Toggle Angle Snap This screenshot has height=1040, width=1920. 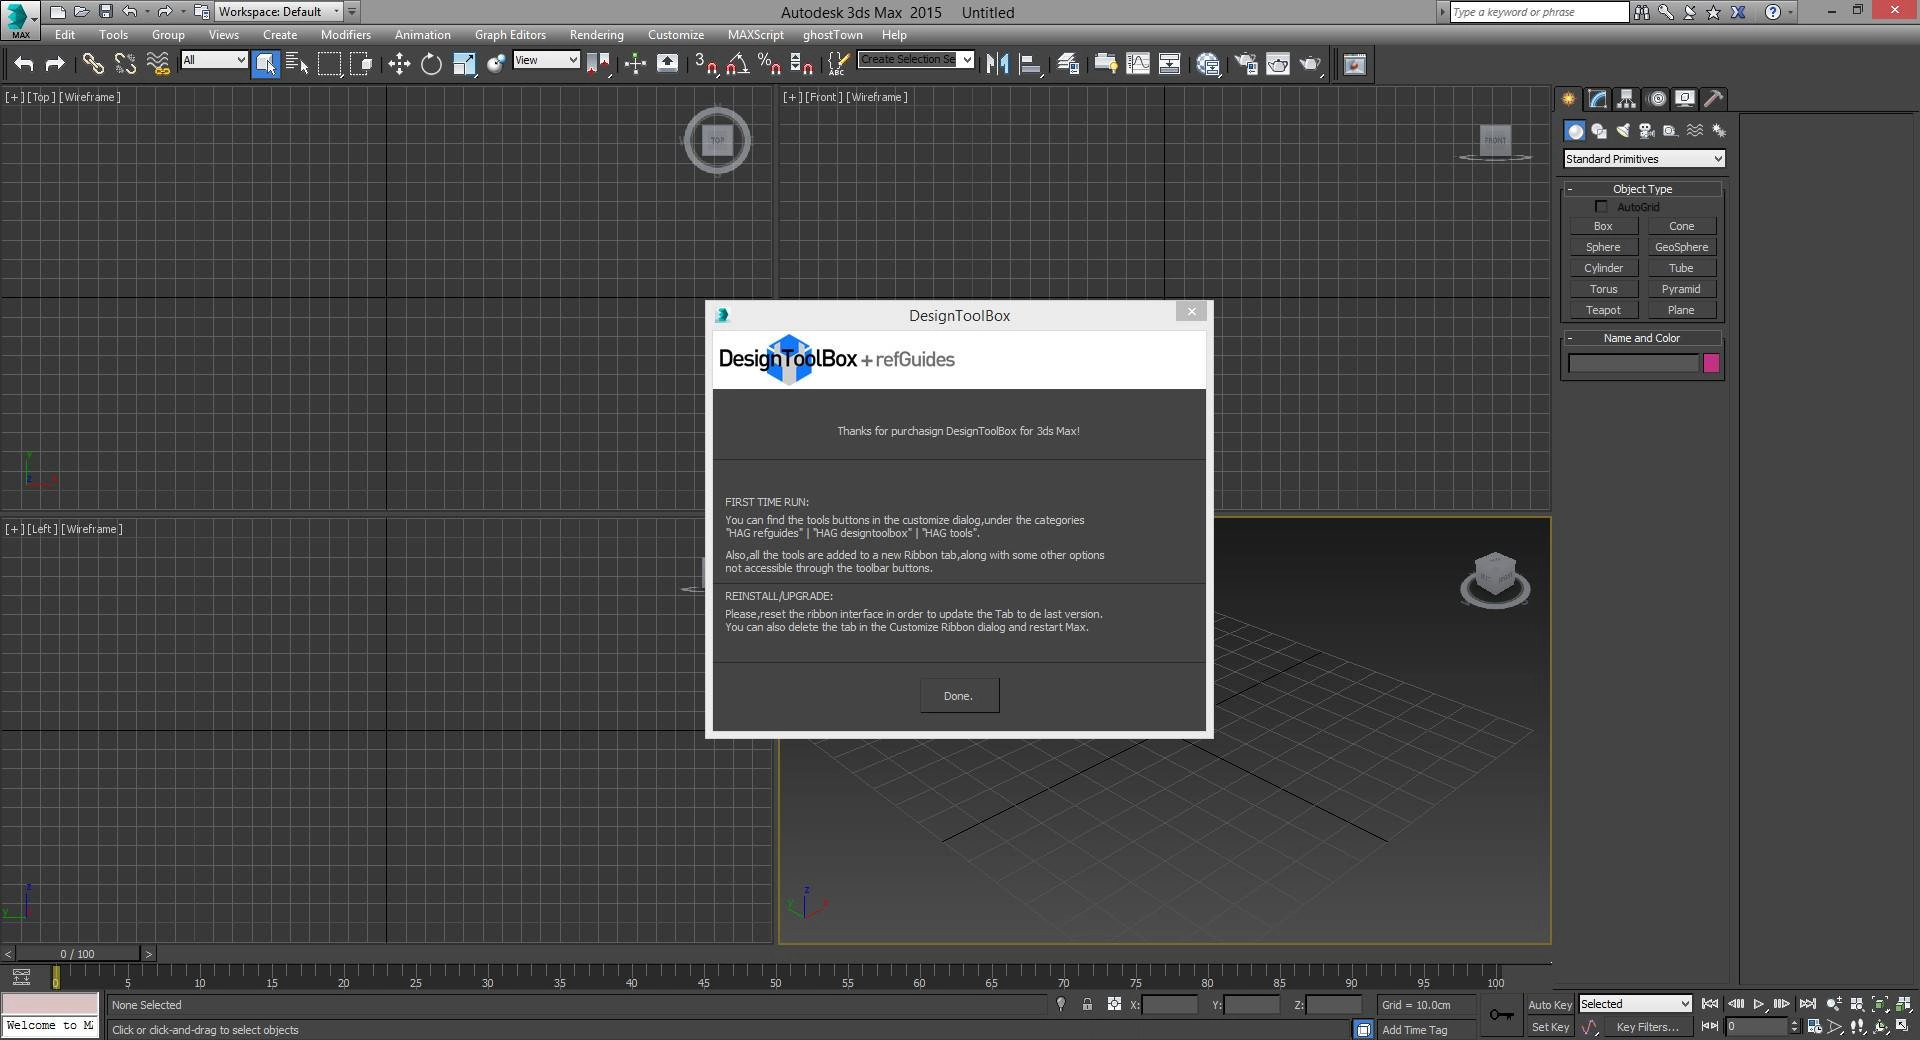pos(737,64)
